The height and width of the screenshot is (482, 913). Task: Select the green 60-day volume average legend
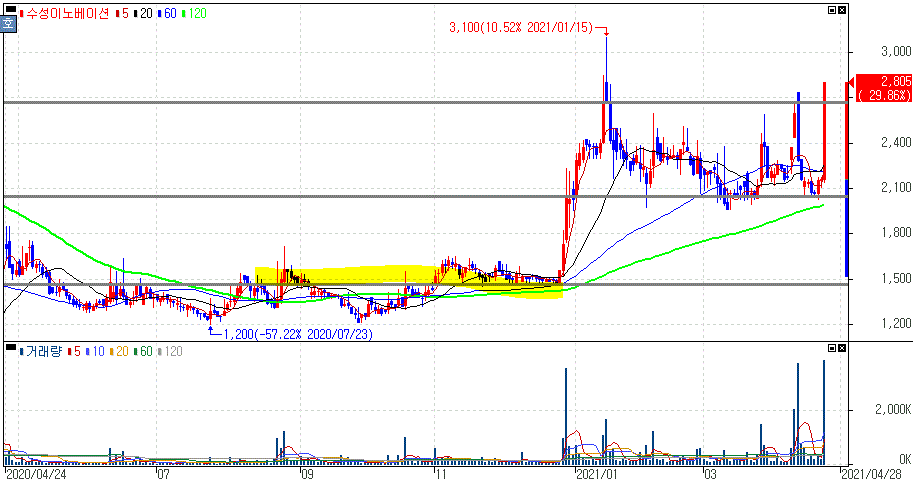pos(143,352)
